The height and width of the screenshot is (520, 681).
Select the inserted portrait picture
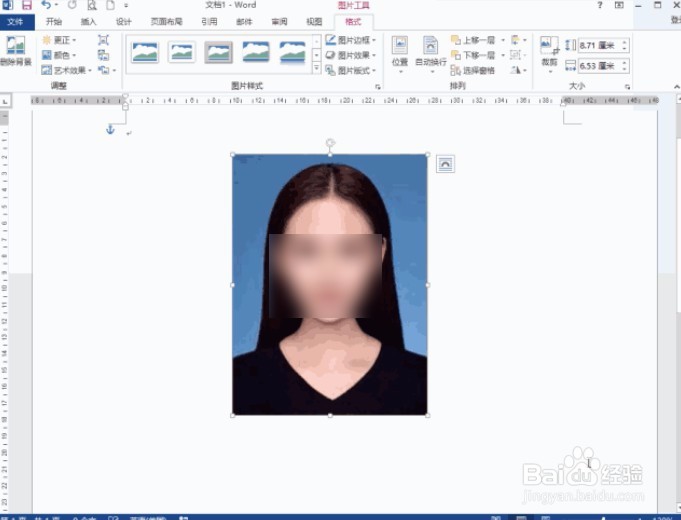[330, 285]
